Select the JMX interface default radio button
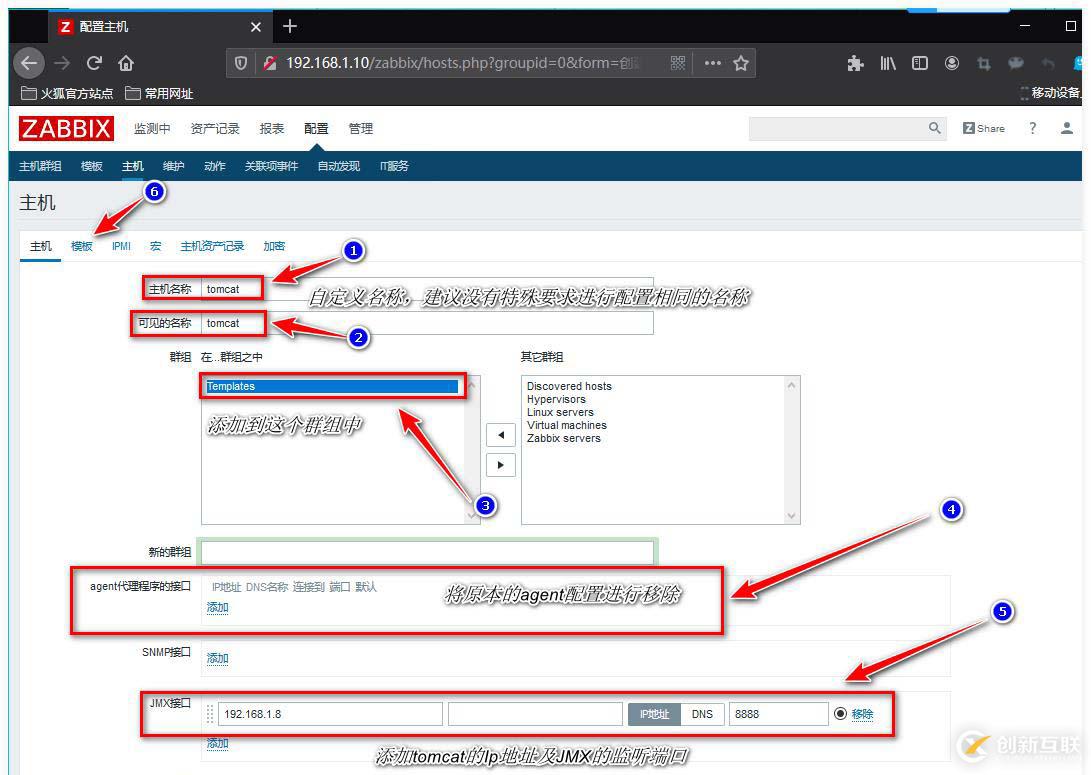This screenshot has width=1091, height=775. tap(840, 714)
